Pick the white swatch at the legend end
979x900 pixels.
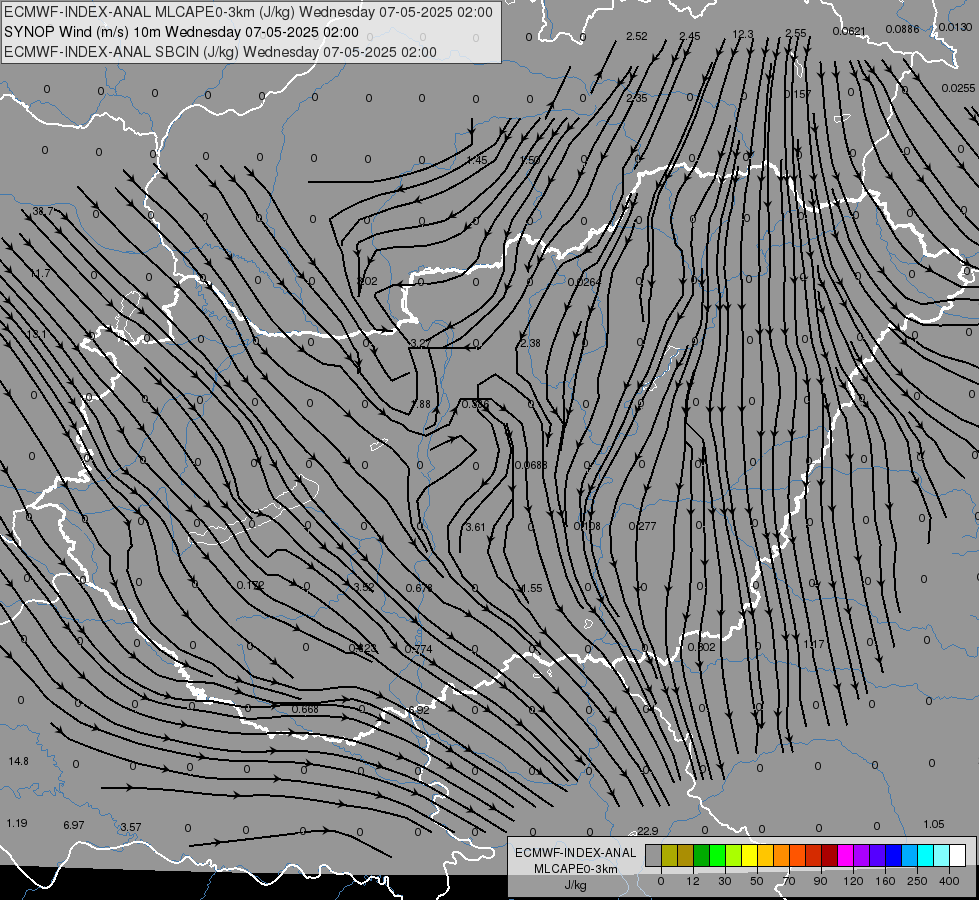click(957, 855)
